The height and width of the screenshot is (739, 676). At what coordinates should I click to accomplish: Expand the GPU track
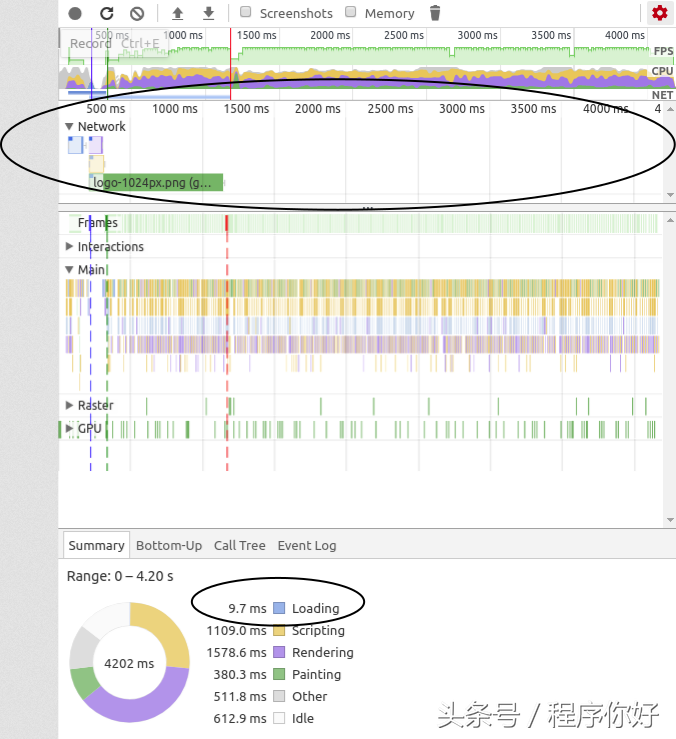point(70,429)
